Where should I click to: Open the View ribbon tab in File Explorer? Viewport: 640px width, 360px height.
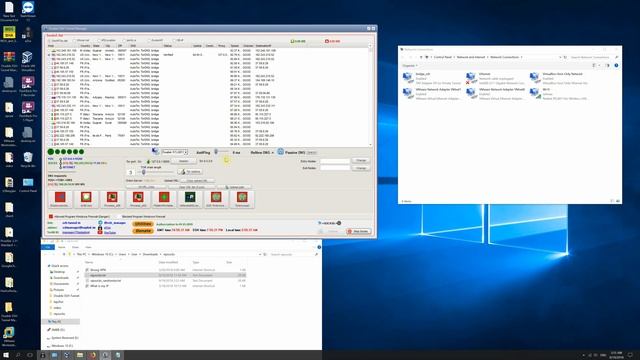point(88,247)
